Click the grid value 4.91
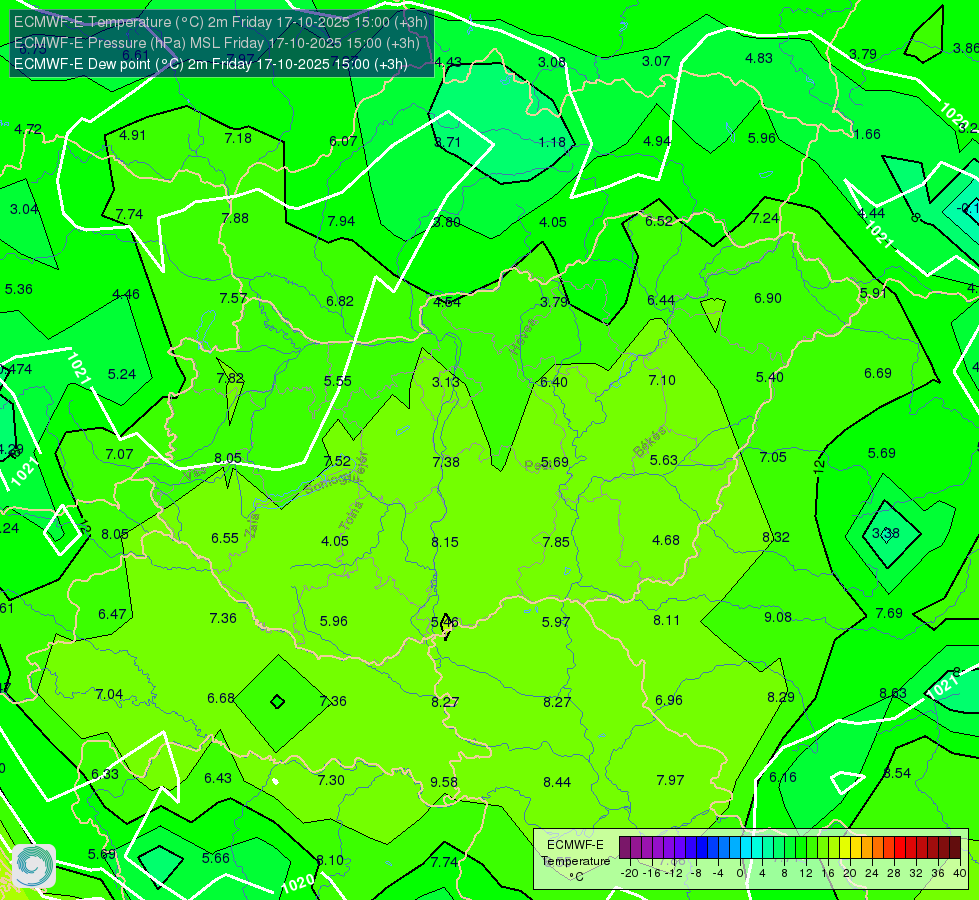Screen dimensions: 979x900 pyautogui.click(x=132, y=135)
